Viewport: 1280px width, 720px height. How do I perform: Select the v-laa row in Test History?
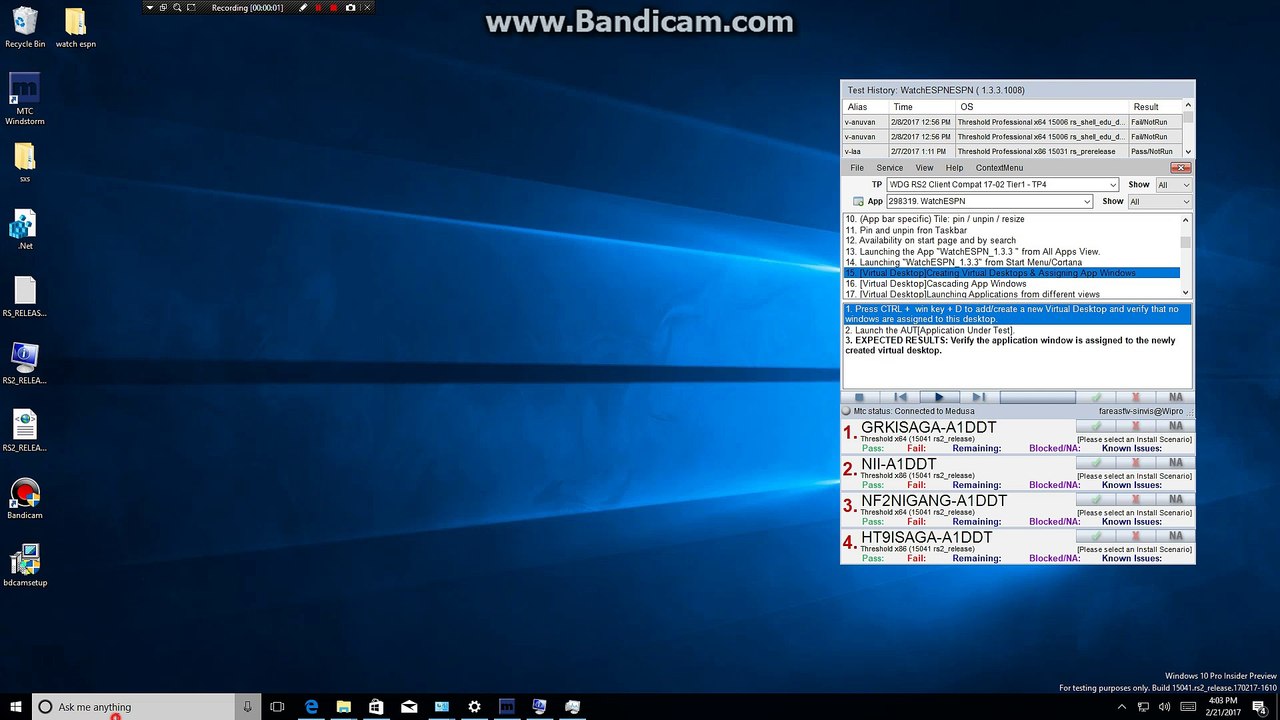click(x=1013, y=151)
